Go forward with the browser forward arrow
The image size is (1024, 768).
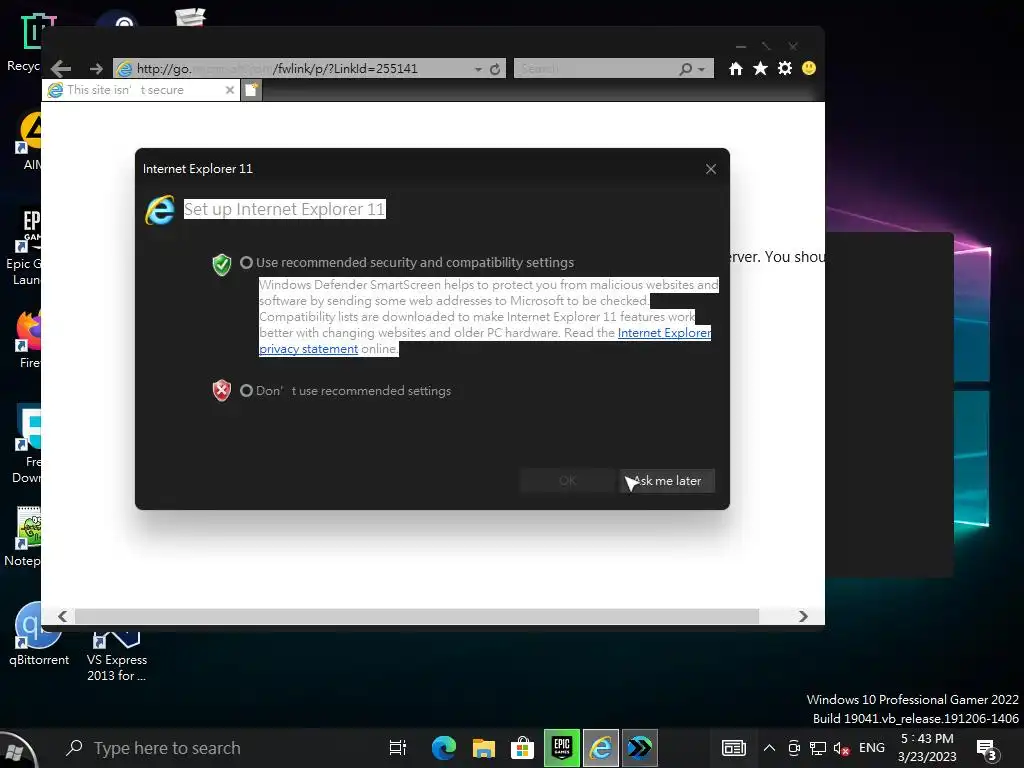tap(96, 69)
